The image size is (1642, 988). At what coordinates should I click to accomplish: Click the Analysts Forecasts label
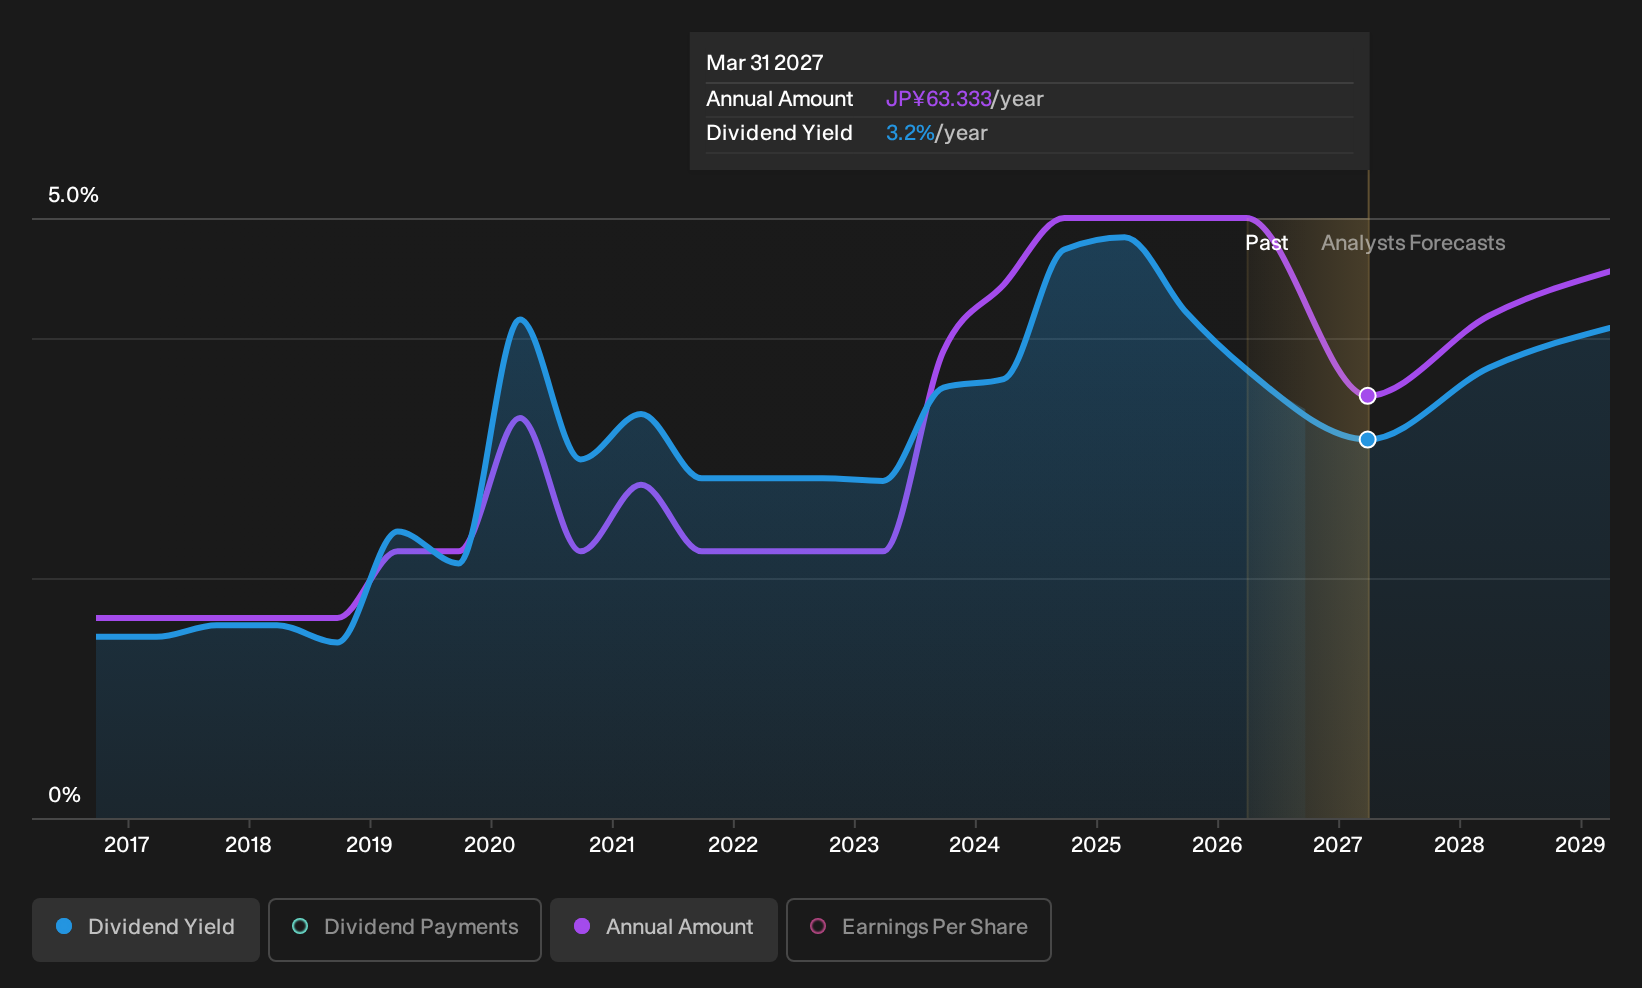coord(1413,243)
